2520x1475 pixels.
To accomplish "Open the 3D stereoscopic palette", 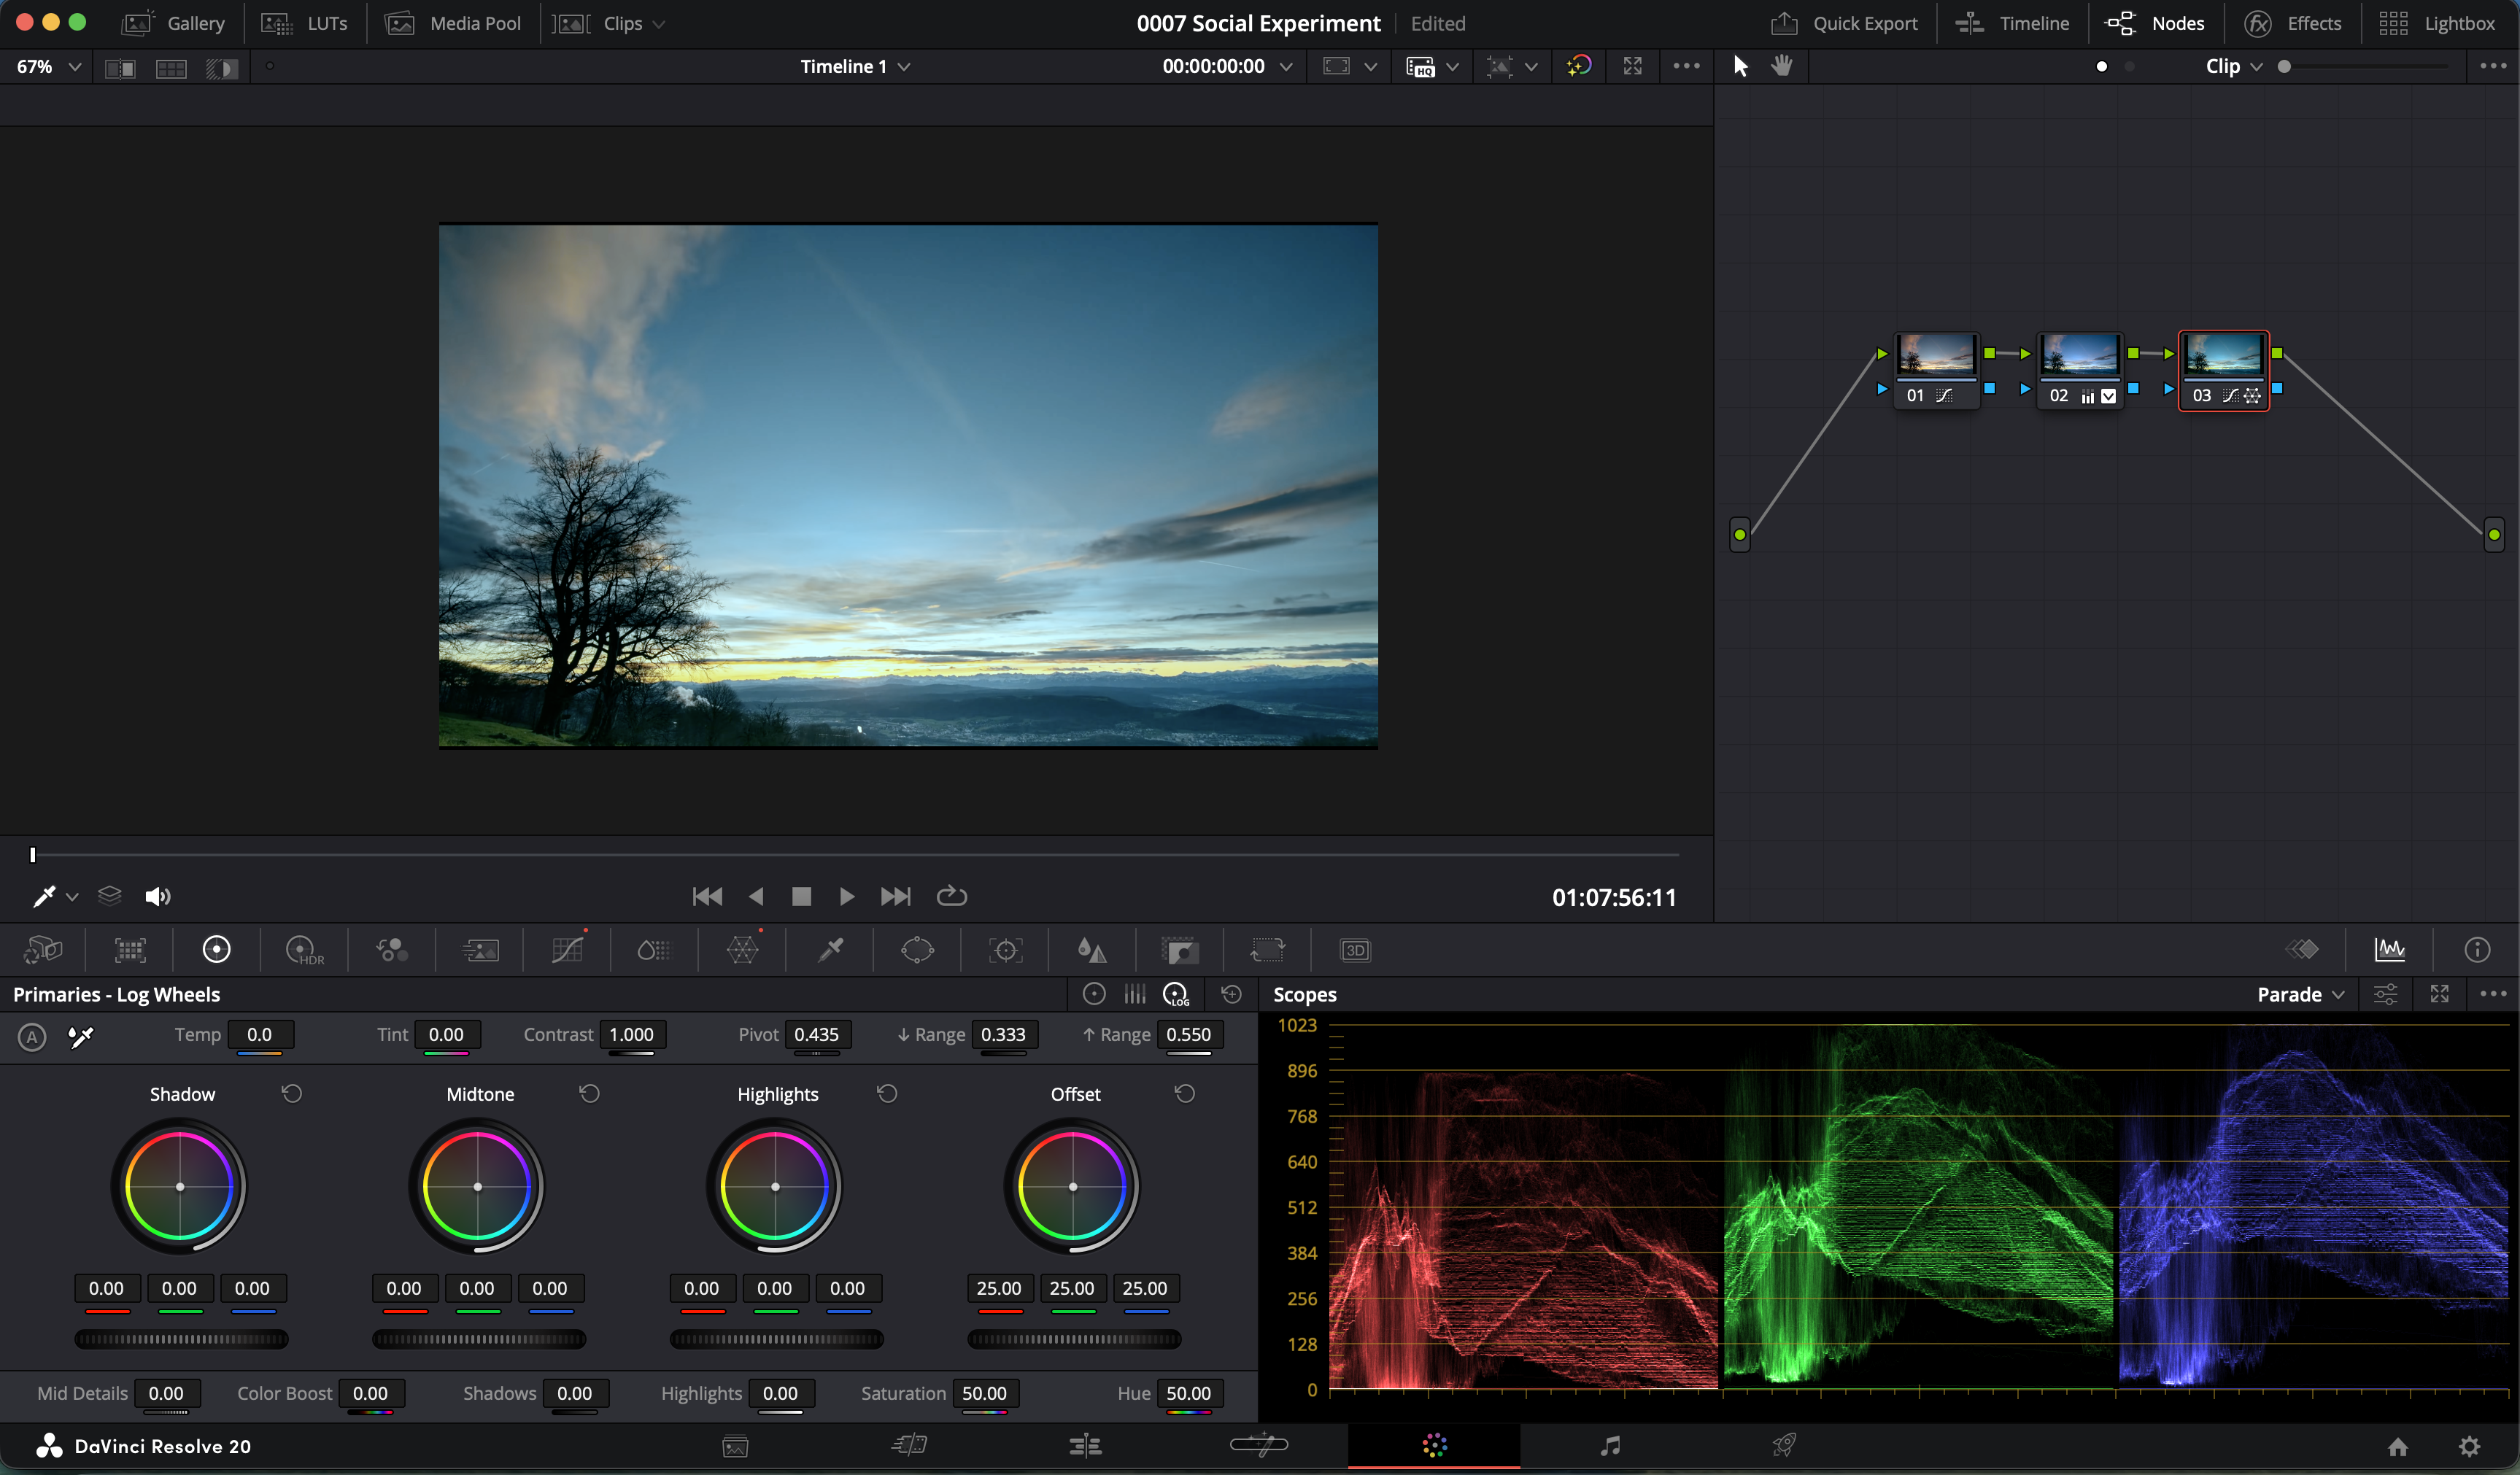I will 1355,949.
